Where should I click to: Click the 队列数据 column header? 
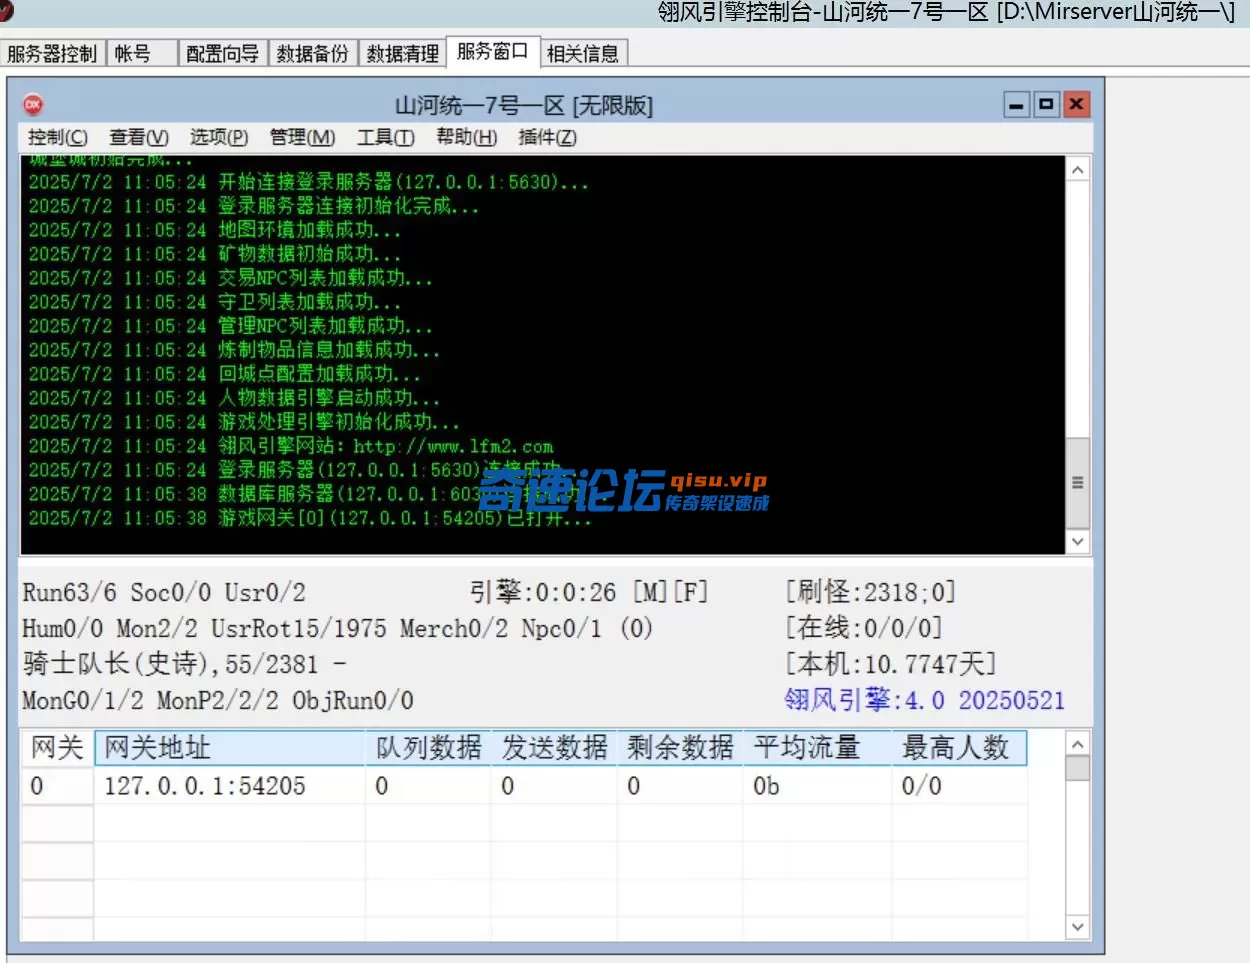pos(429,748)
